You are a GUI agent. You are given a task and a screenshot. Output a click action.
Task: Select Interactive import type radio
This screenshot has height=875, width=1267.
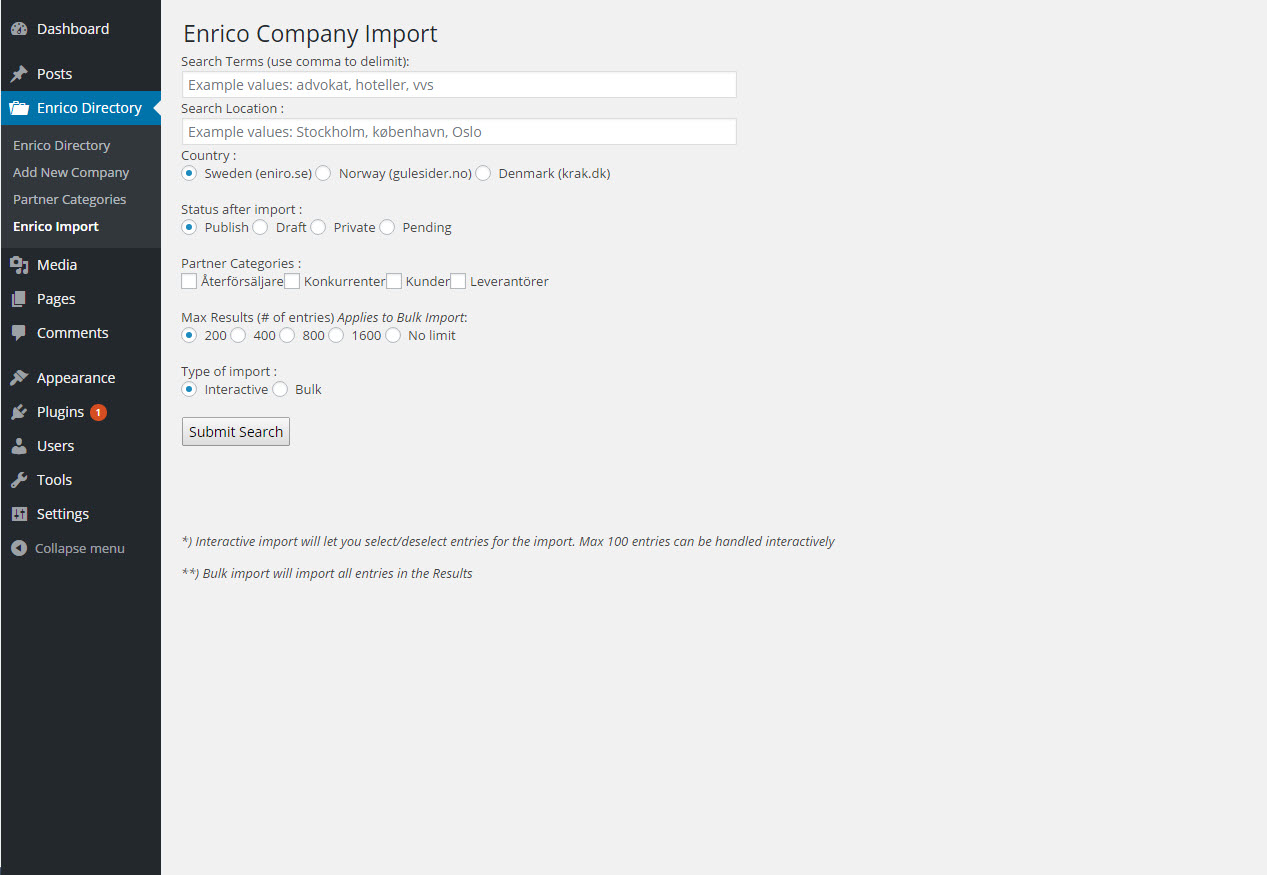point(189,389)
